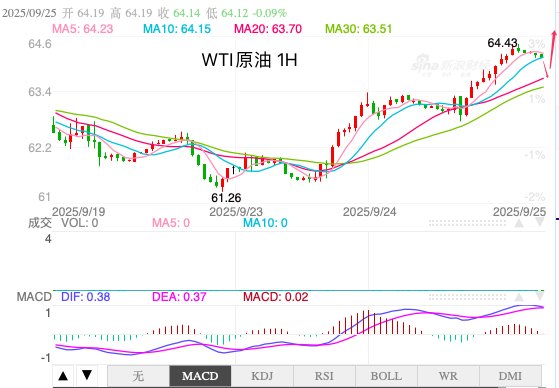559x388 pixels.
Task: Click the MA30 legend label in green
Action: [359, 29]
